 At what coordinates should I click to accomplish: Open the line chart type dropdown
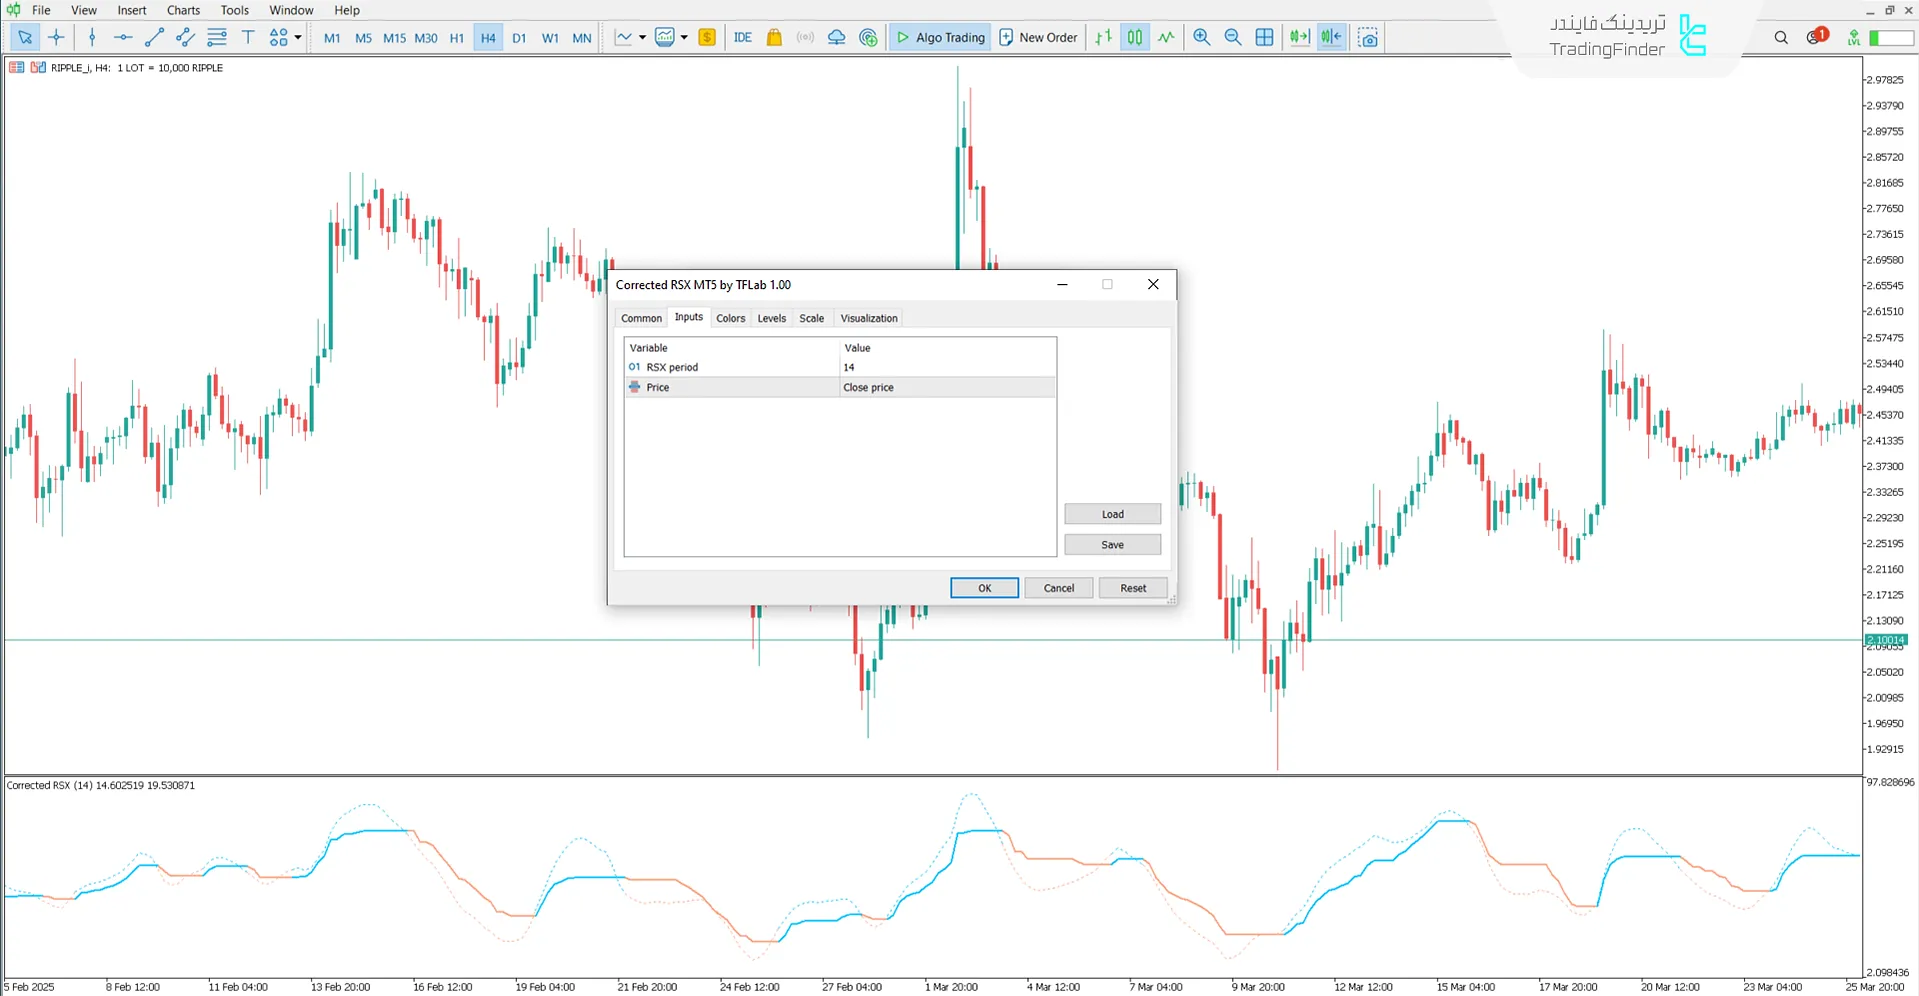(x=643, y=37)
